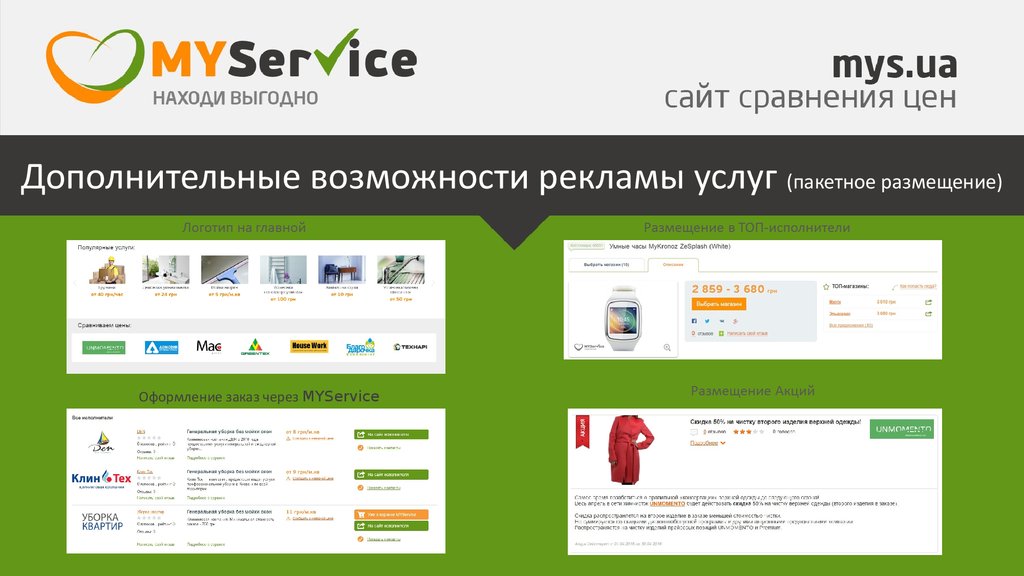The image size is (1024, 576).
Task: Click the orange MYService order cart button
Action: pyautogui.click(x=391, y=515)
